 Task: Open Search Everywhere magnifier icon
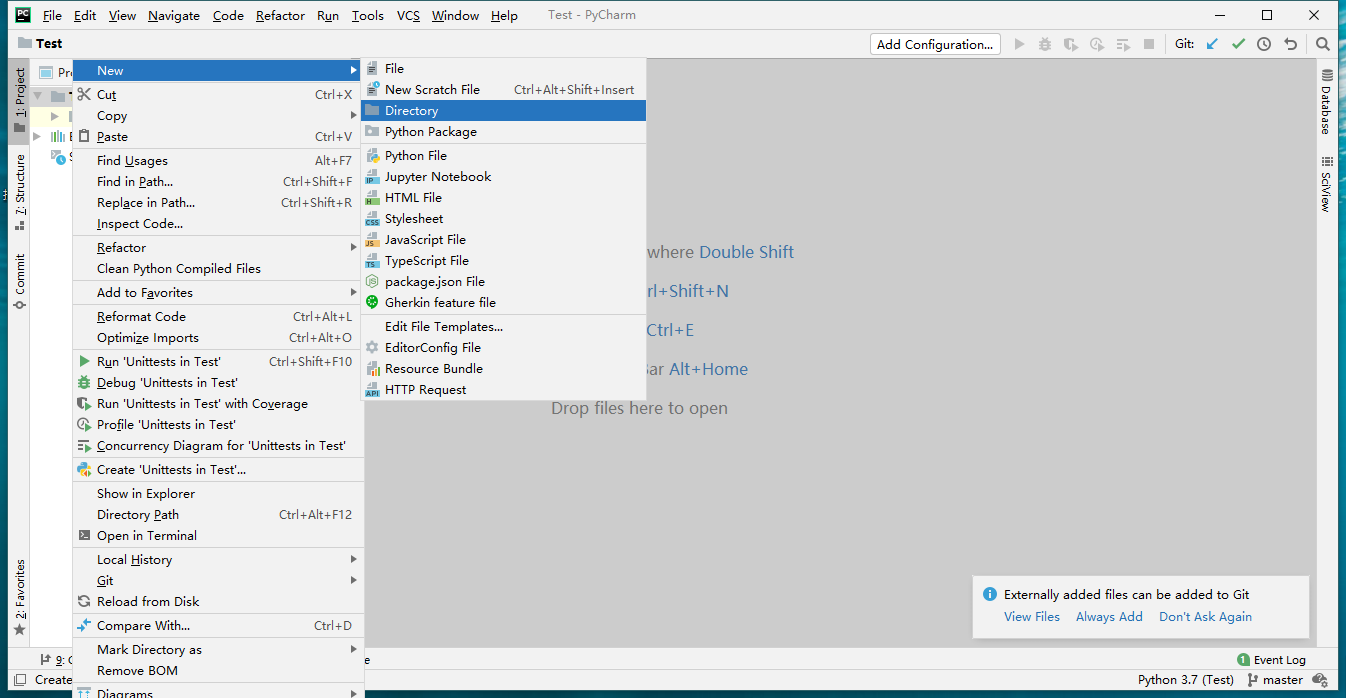coord(1323,44)
